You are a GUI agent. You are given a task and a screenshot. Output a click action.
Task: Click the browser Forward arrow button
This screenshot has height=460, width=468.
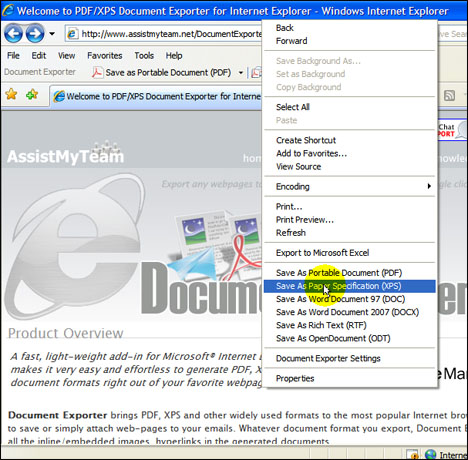tap(35, 33)
